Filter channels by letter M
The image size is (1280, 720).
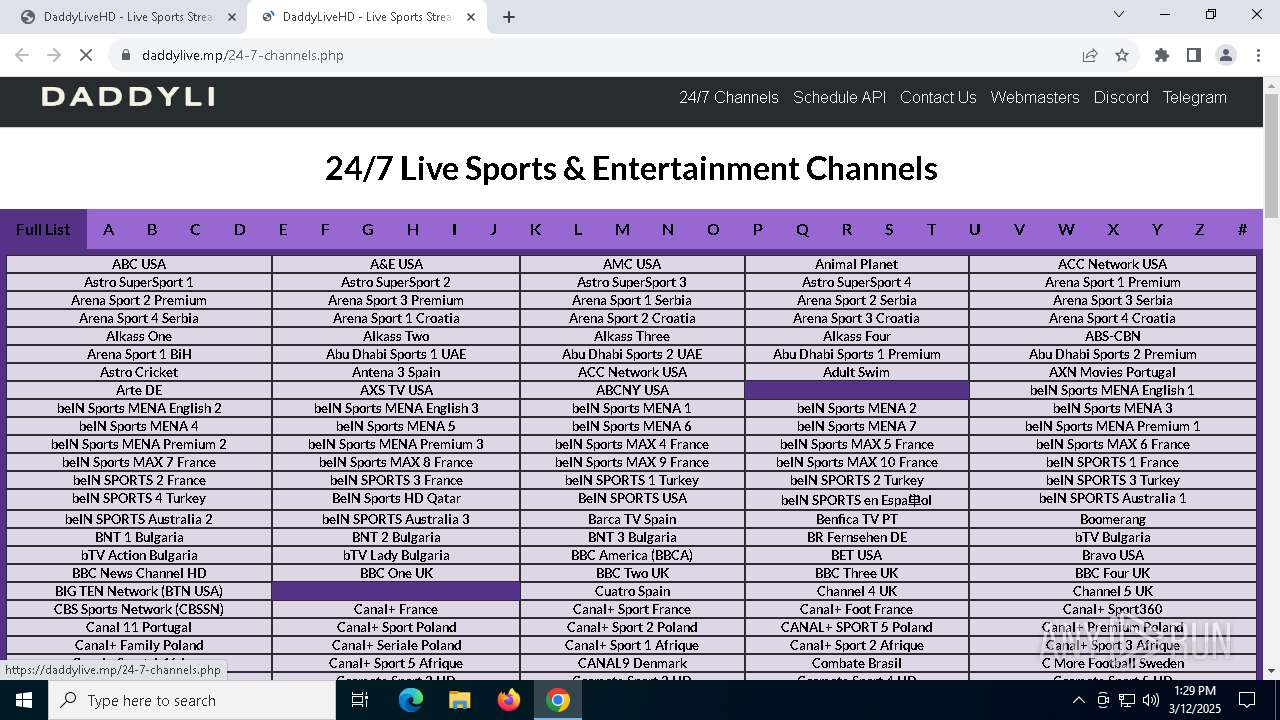click(x=622, y=229)
